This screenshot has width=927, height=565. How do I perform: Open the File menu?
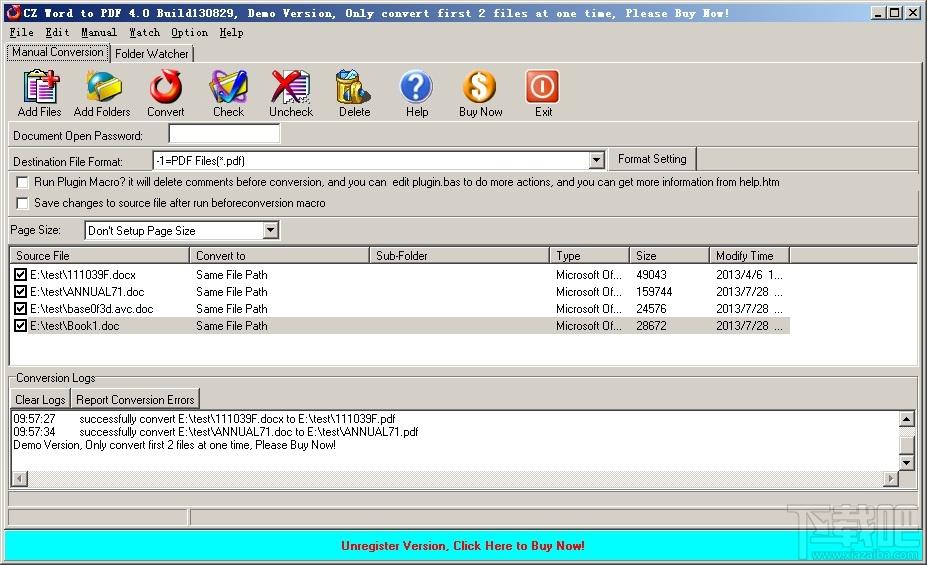point(21,33)
